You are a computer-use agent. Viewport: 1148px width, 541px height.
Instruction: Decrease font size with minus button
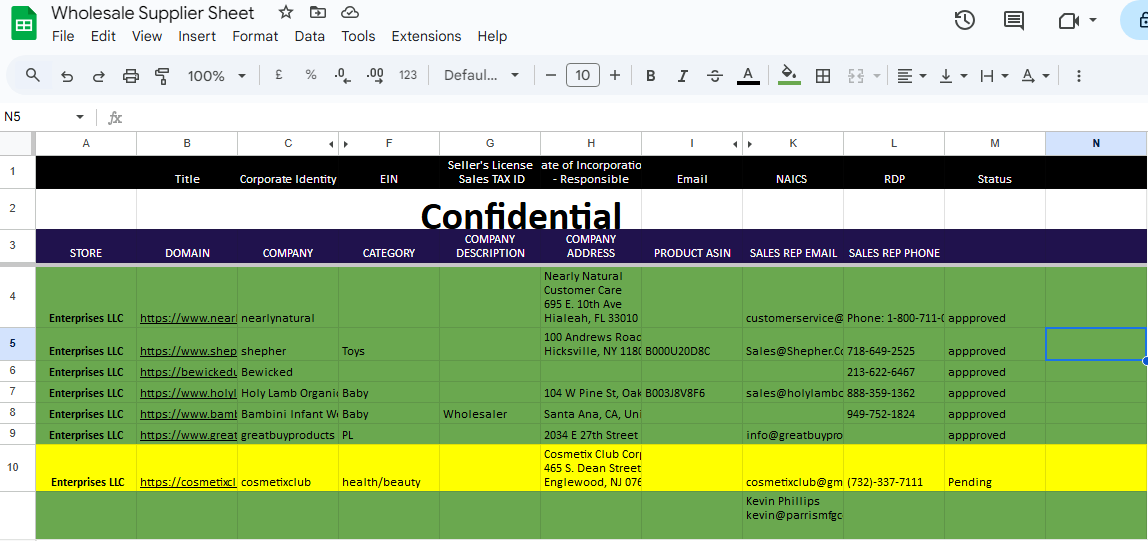pyautogui.click(x=551, y=75)
